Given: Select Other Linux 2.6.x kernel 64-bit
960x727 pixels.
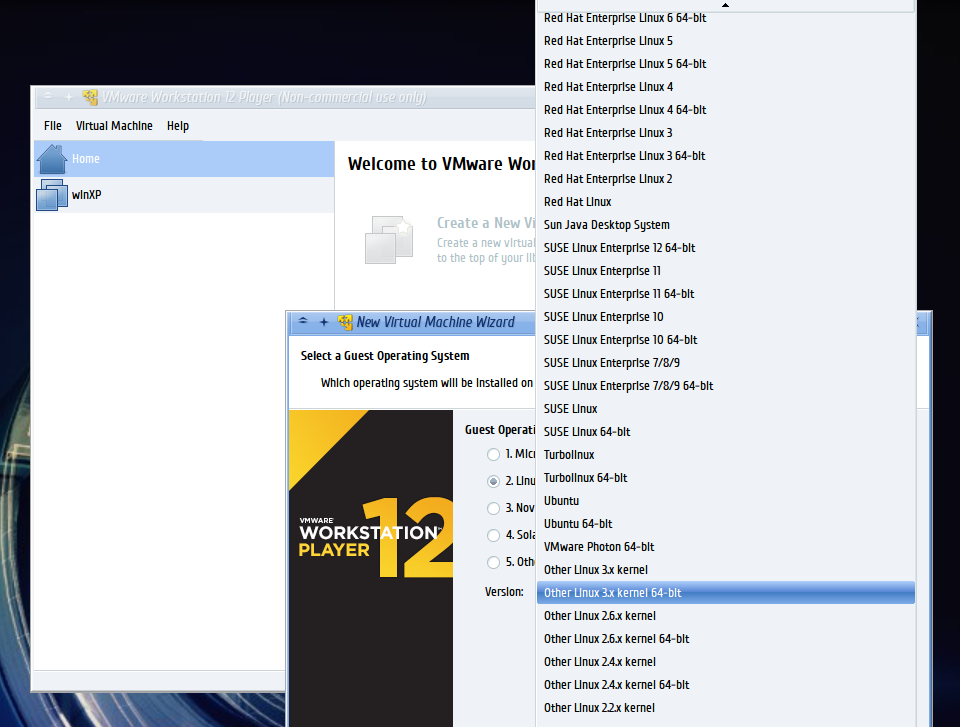Looking at the screenshot, I should pyautogui.click(x=726, y=639).
